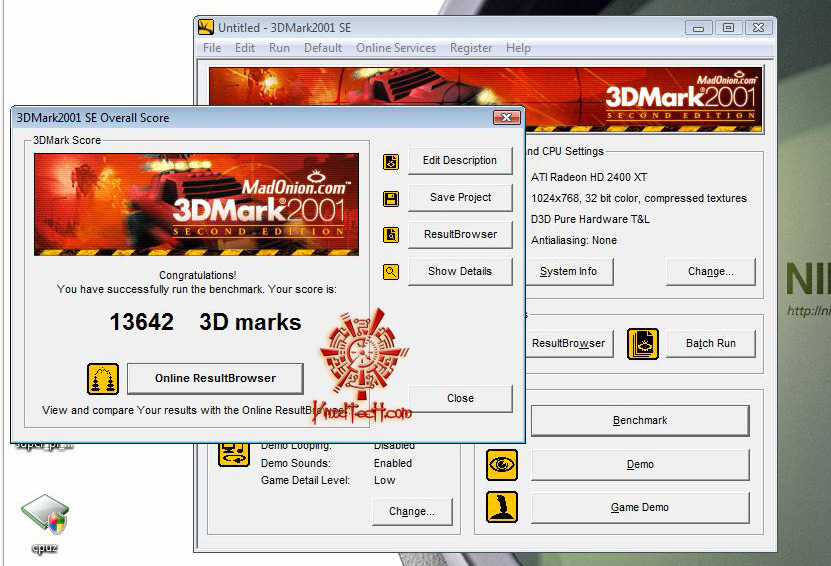Click the Online ResultBrowser yellow icon
The height and width of the screenshot is (566, 831).
coord(103,379)
